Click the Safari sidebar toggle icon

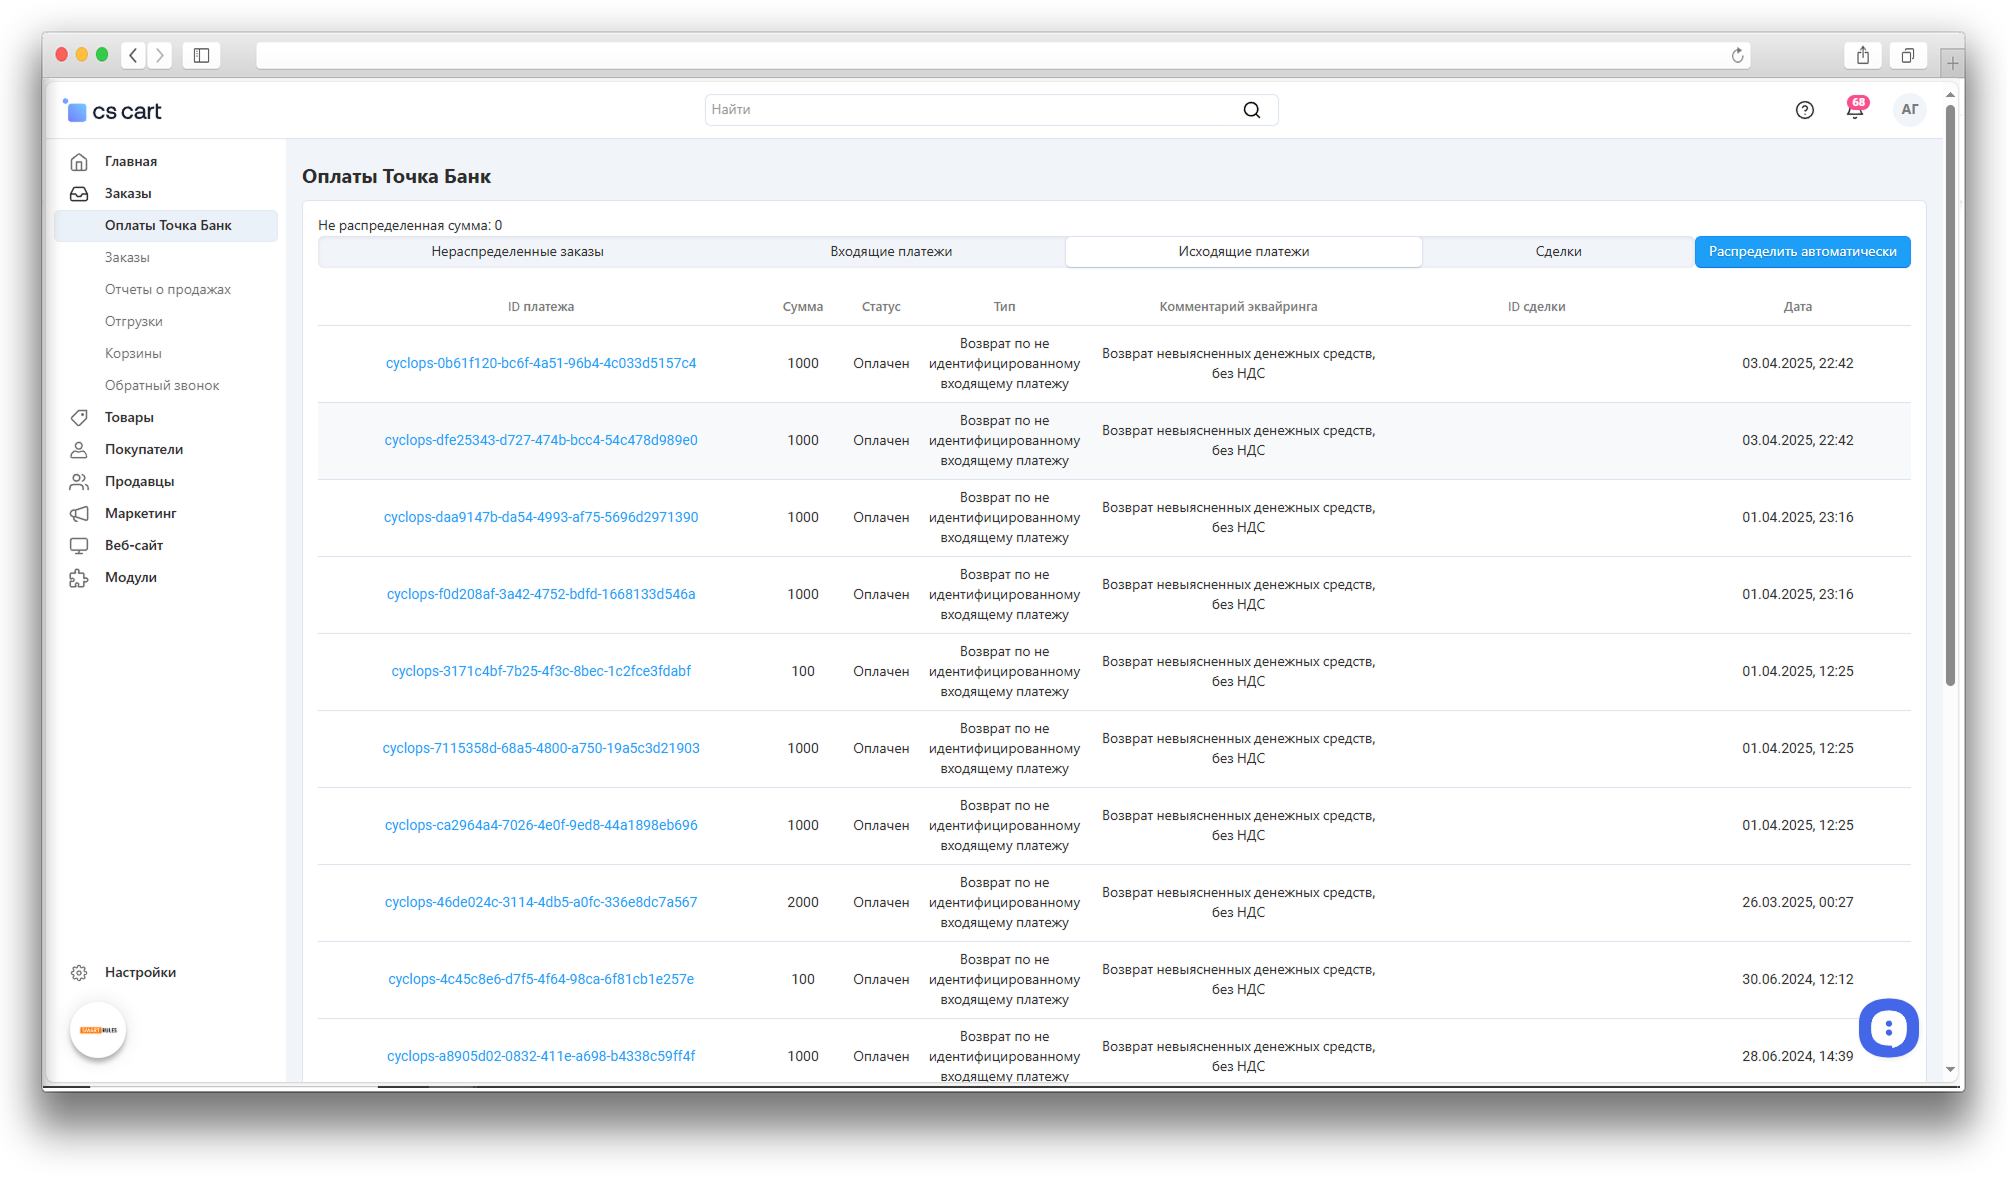201,55
